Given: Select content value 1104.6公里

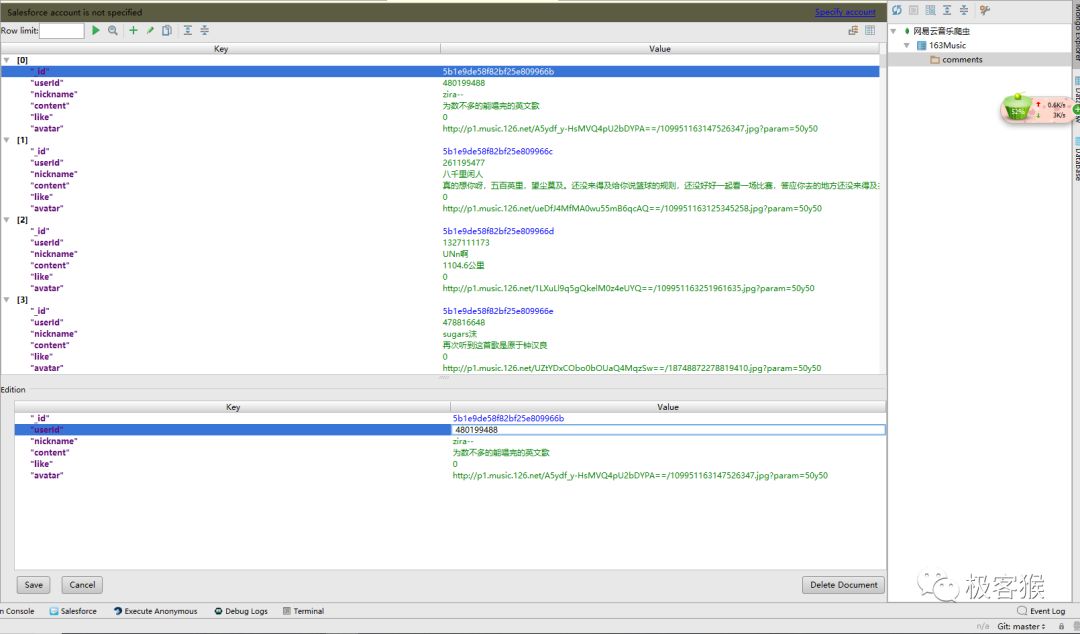Looking at the screenshot, I should [x=463, y=265].
